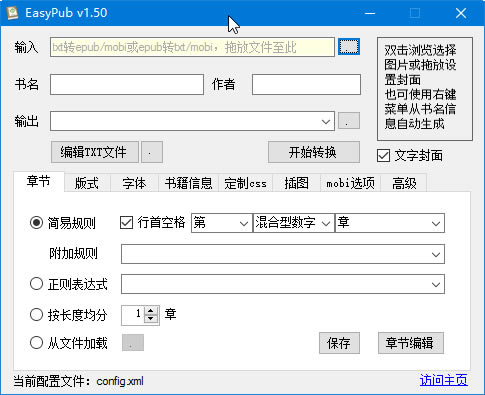Screen dimensions: 485x395
Task: Click the 作者 author field
Action: coord(306,84)
